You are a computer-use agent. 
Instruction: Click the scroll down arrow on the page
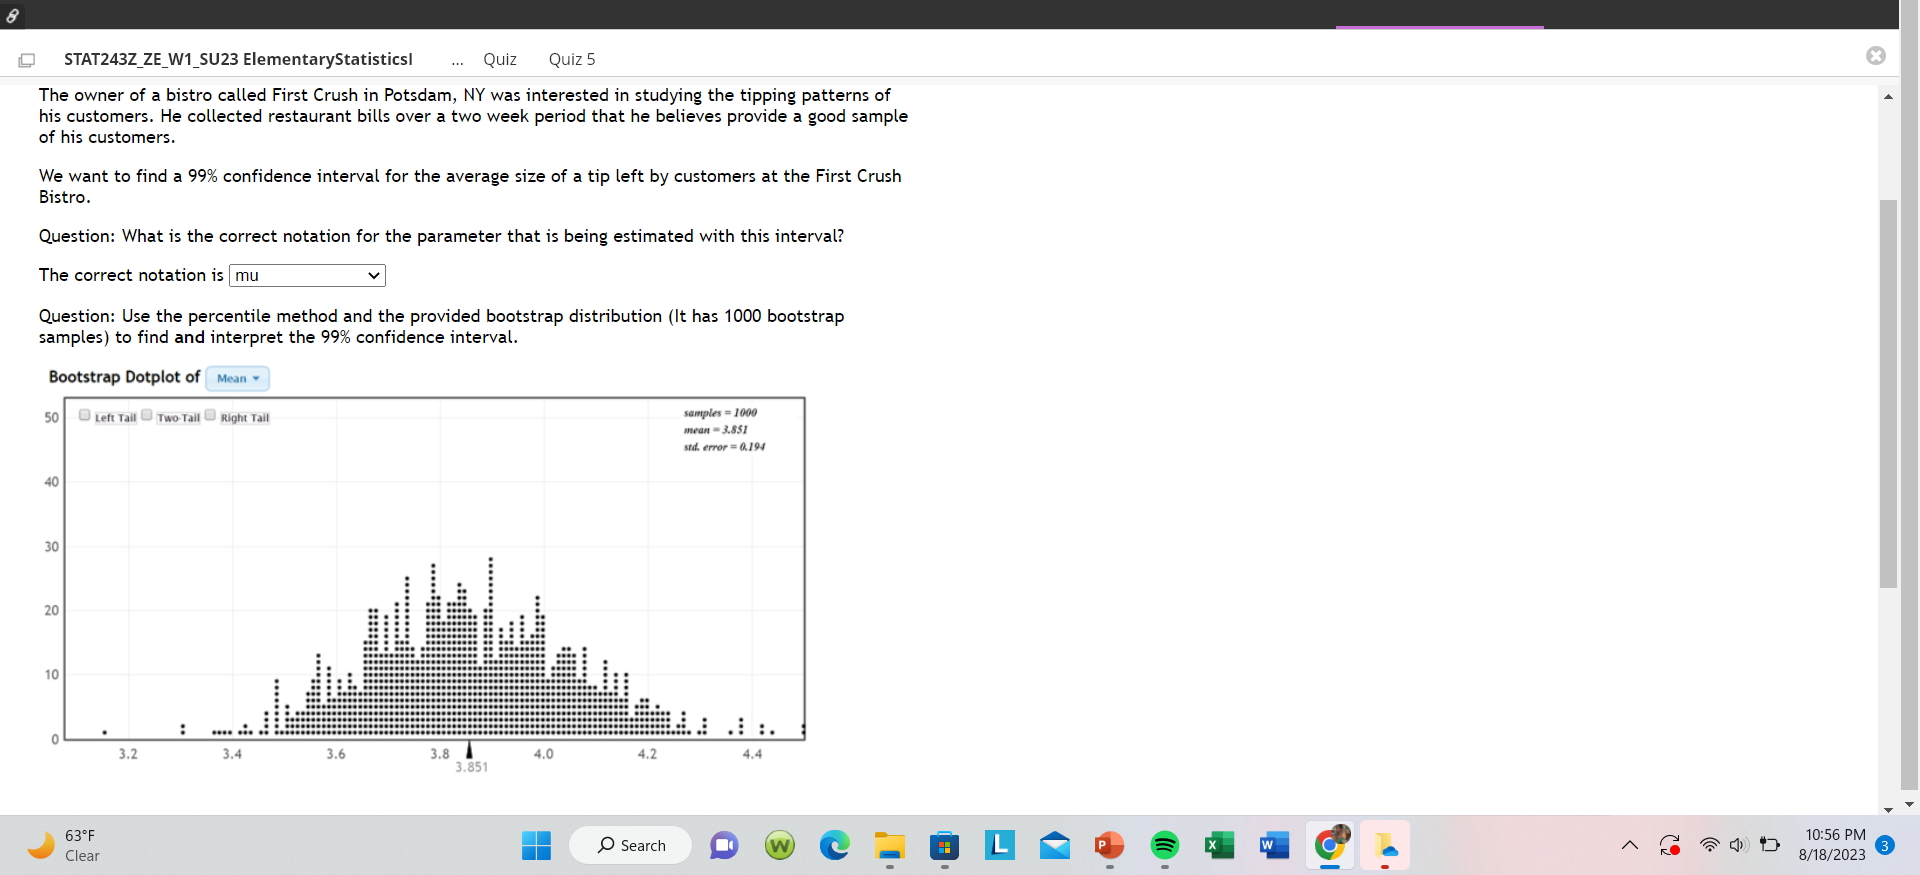click(x=1888, y=809)
